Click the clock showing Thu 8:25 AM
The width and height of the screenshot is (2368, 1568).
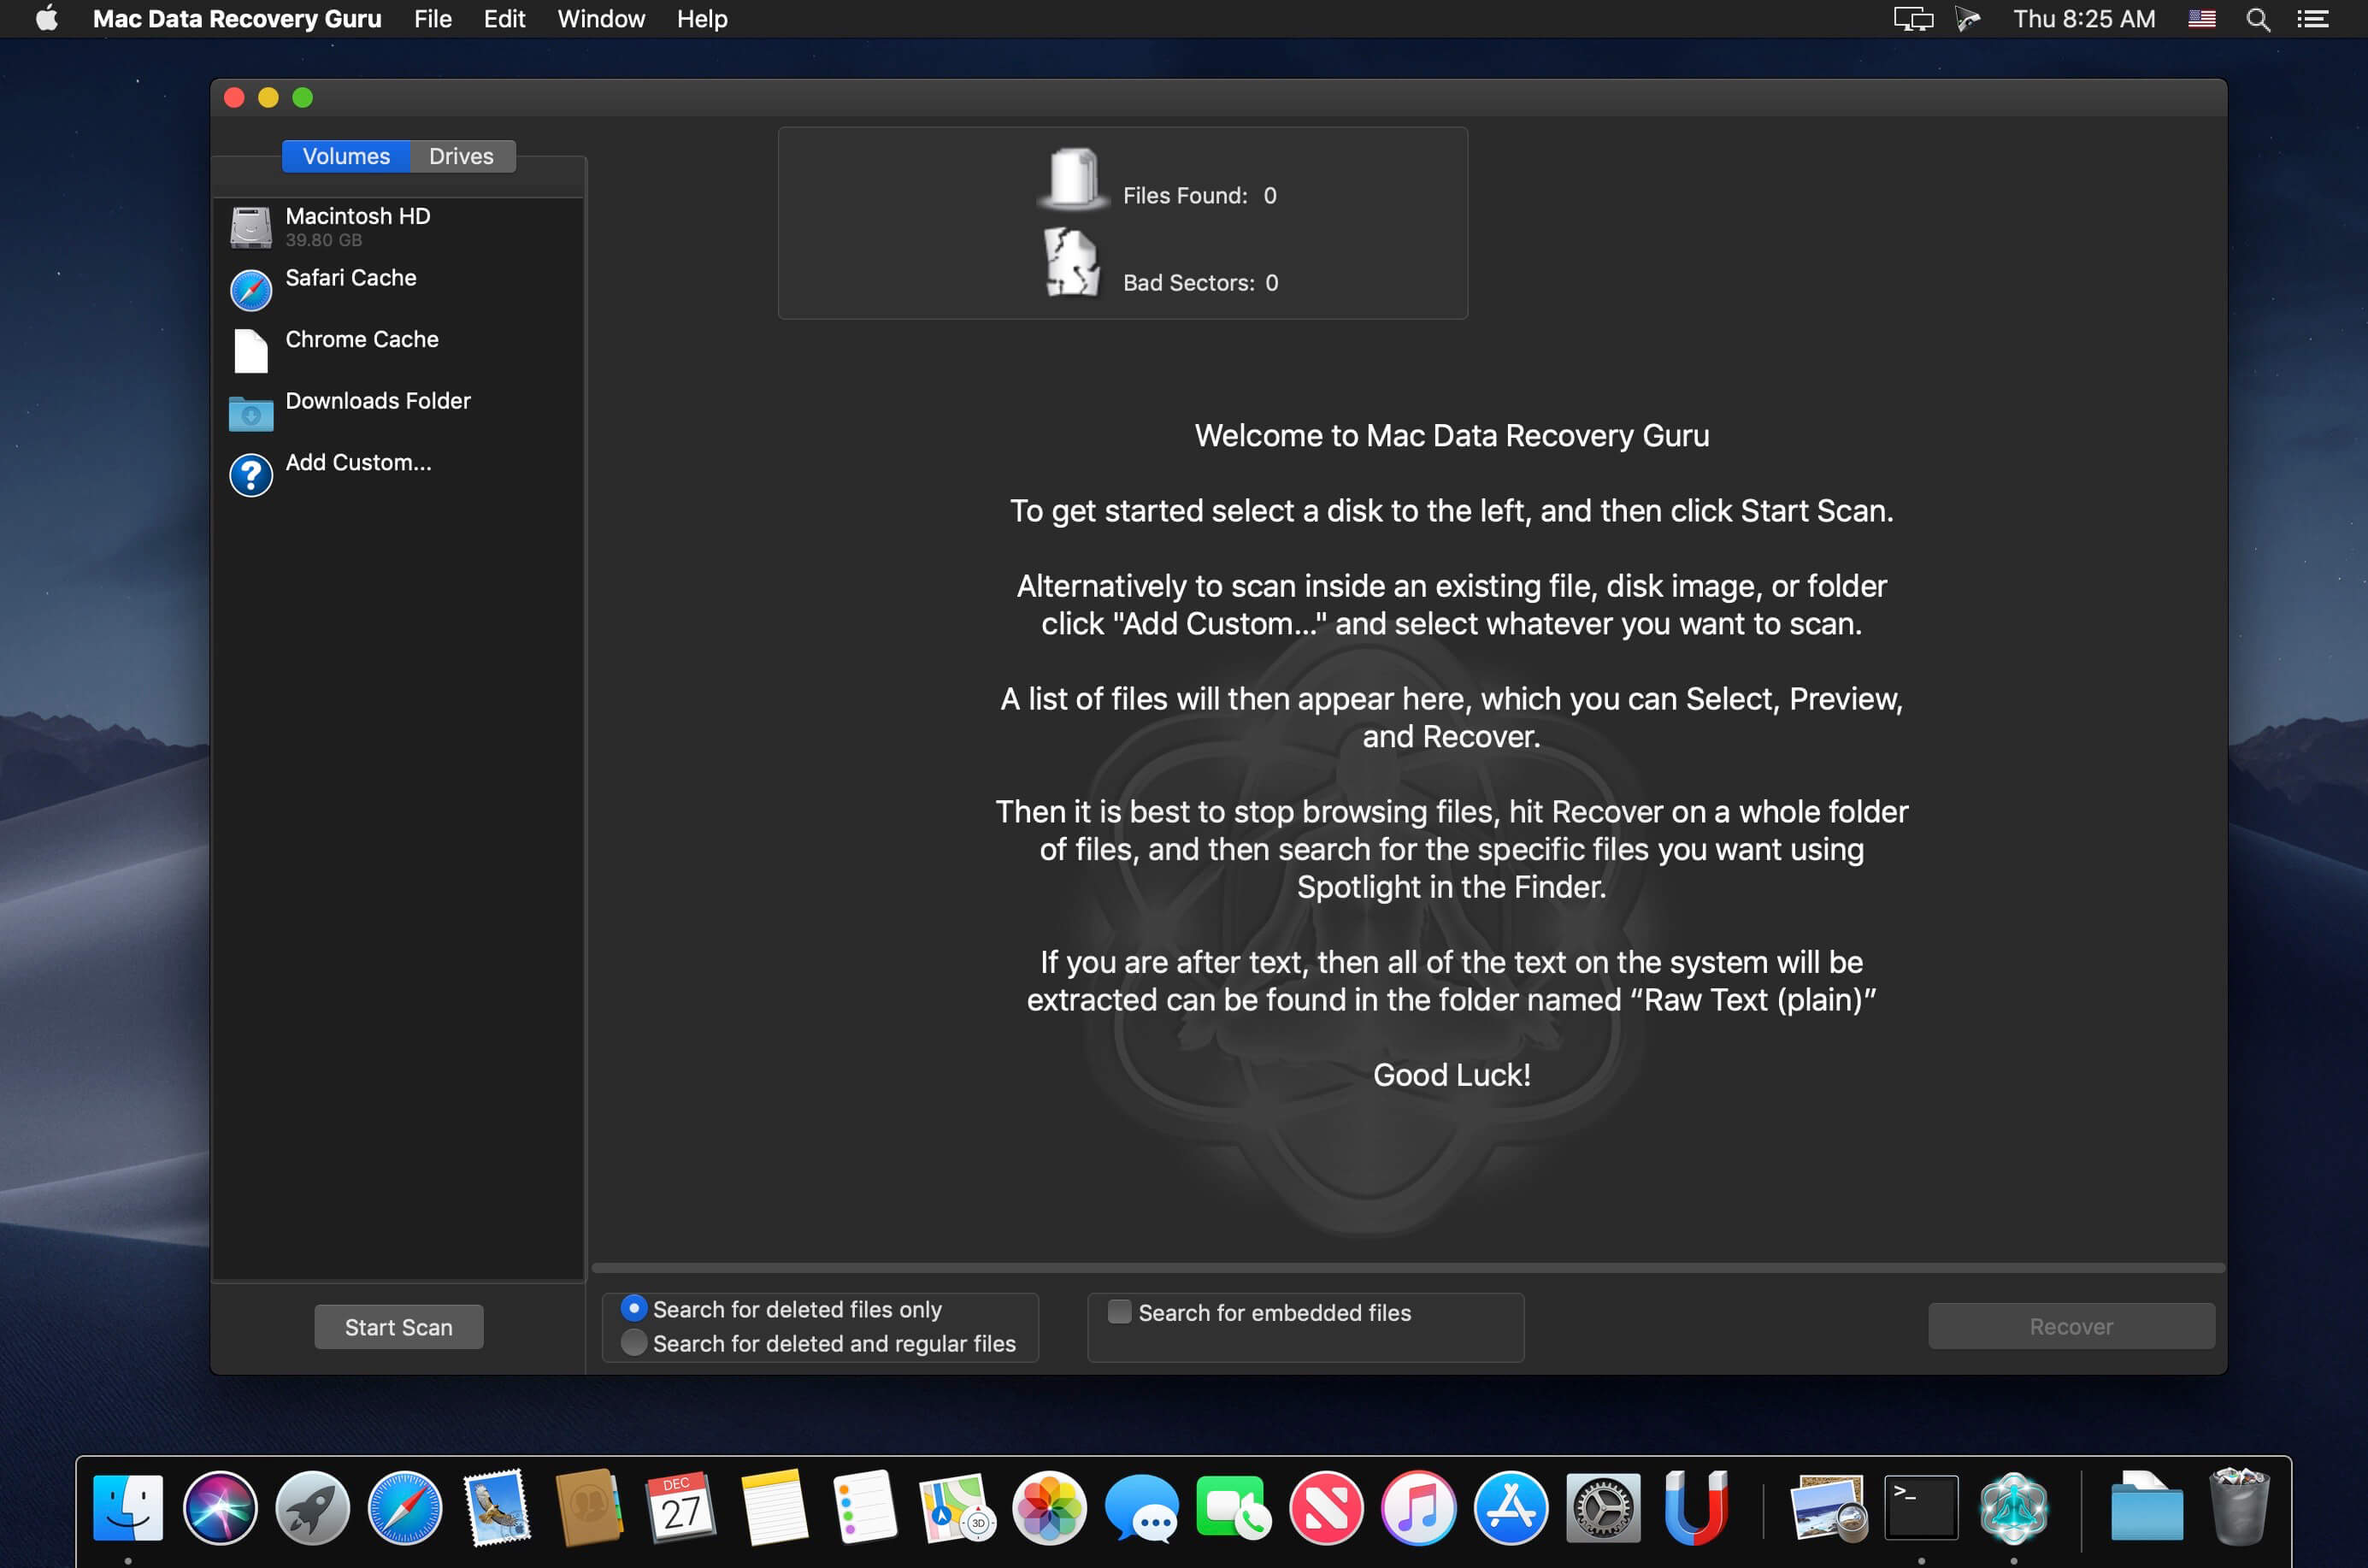click(x=2085, y=19)
